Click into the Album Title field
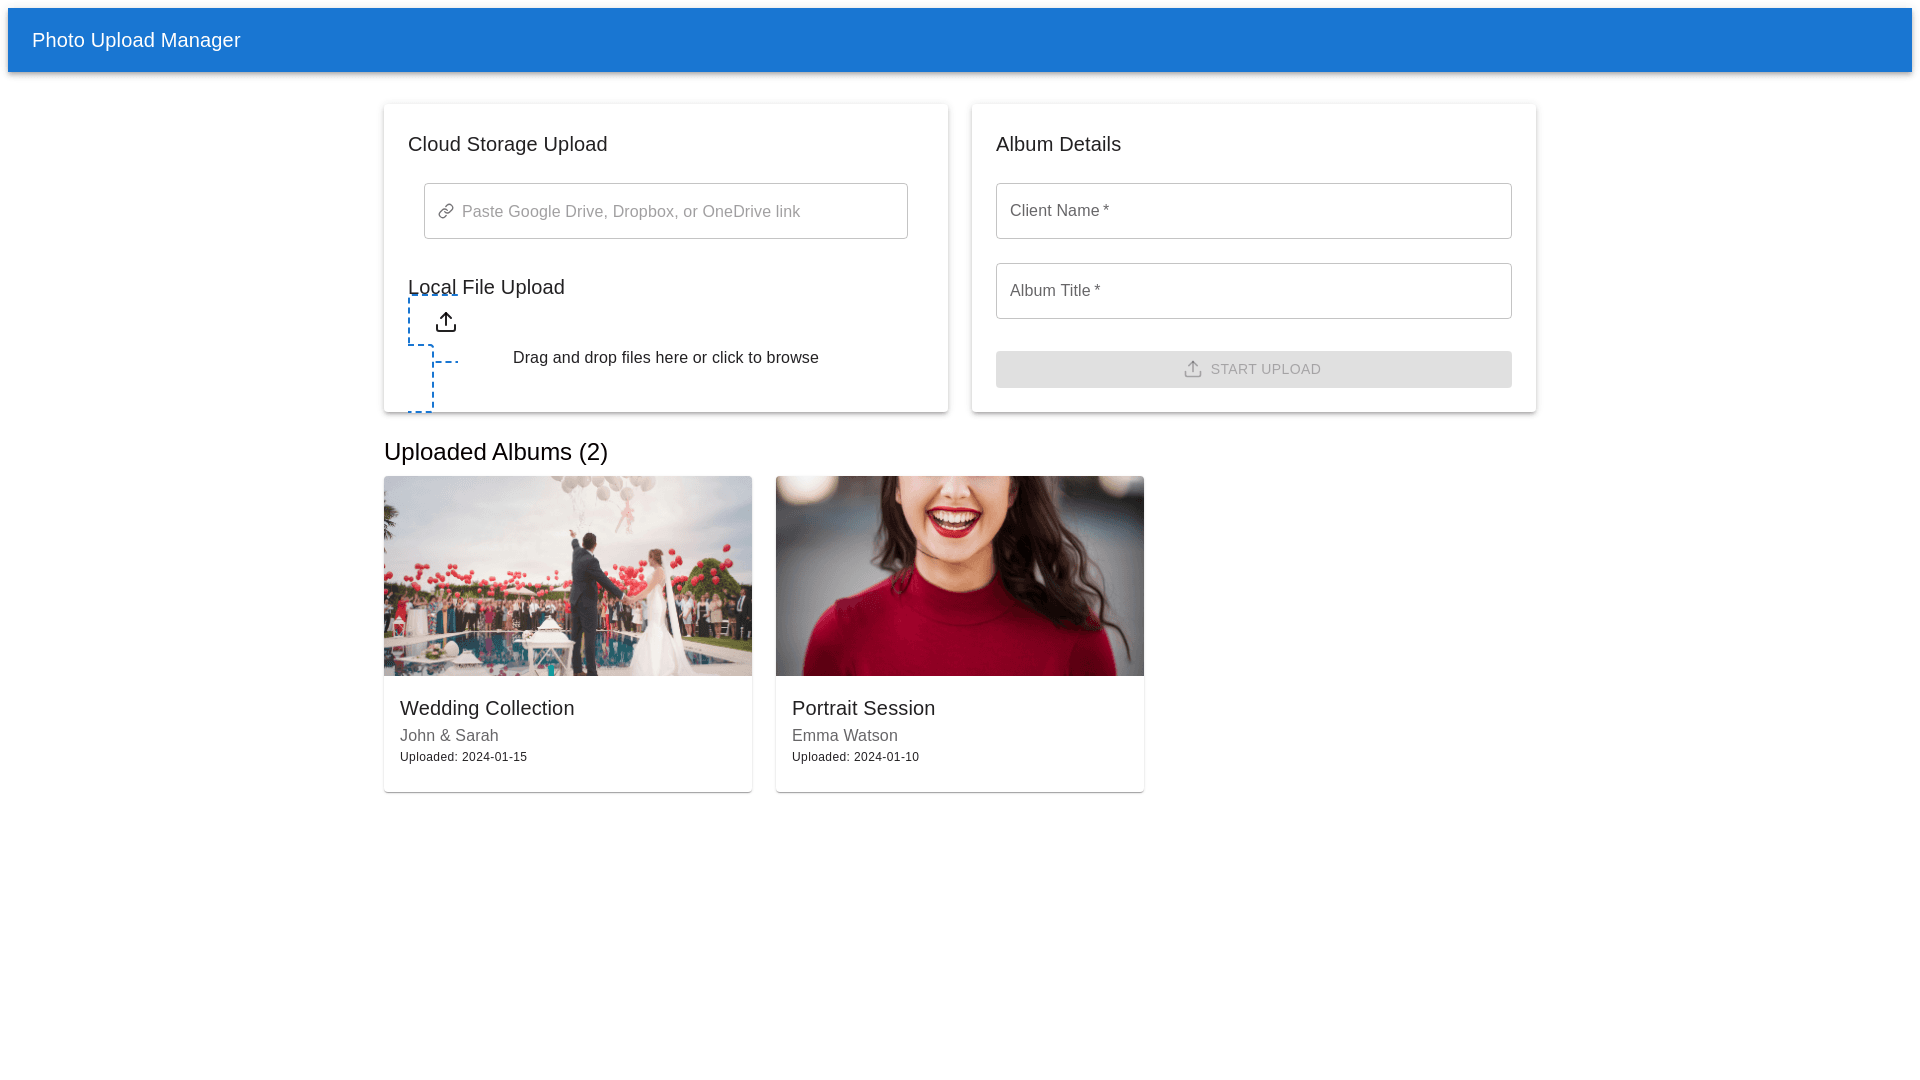The image size is (1920, 1080). [1253, 291]
